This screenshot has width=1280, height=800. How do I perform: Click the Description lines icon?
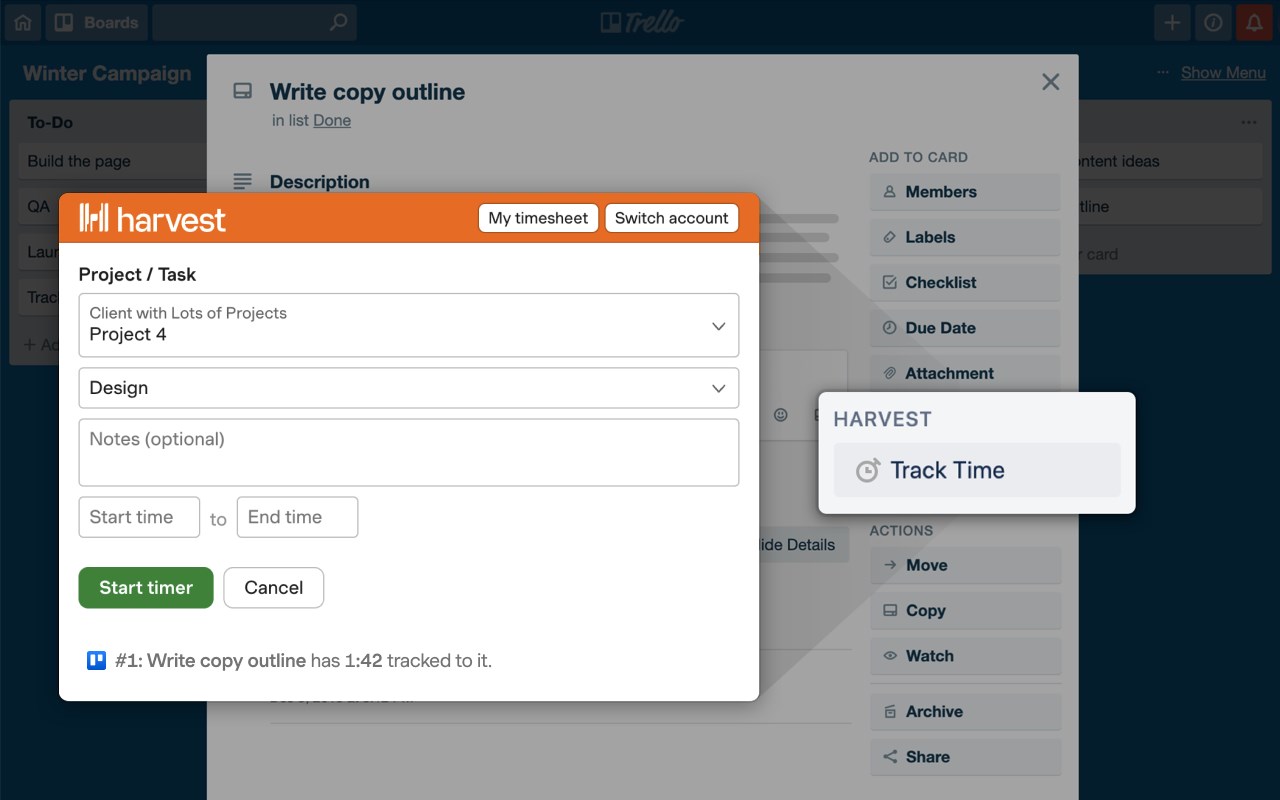point(242,182)
